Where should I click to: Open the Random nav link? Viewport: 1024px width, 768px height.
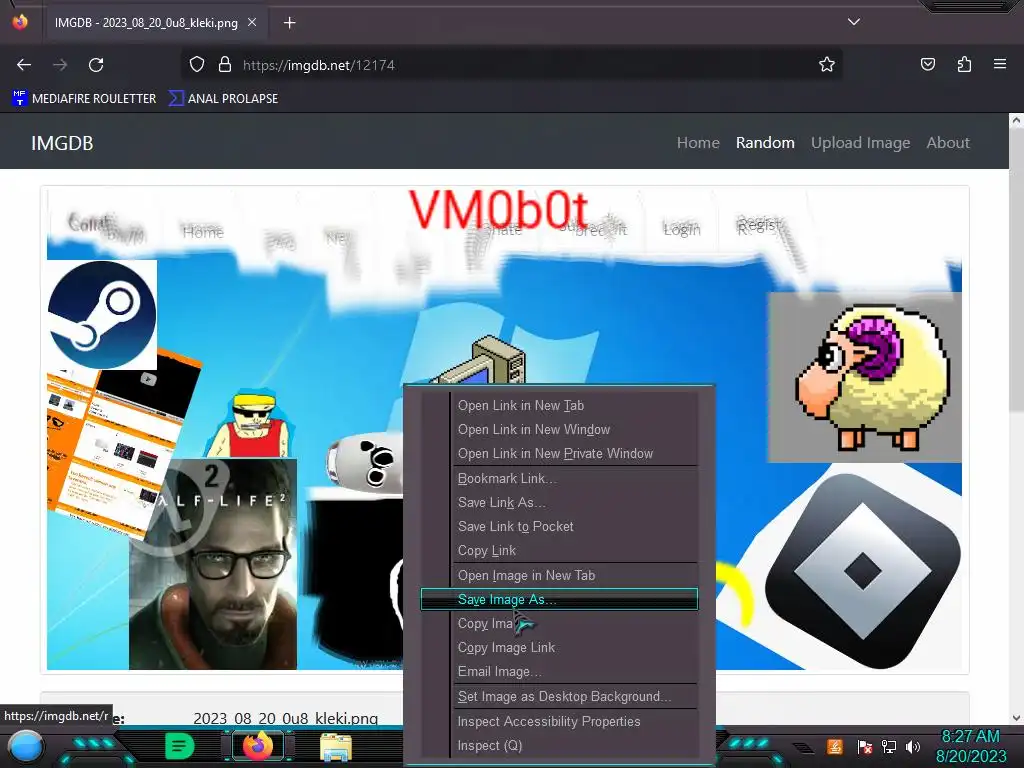point(765,142)
